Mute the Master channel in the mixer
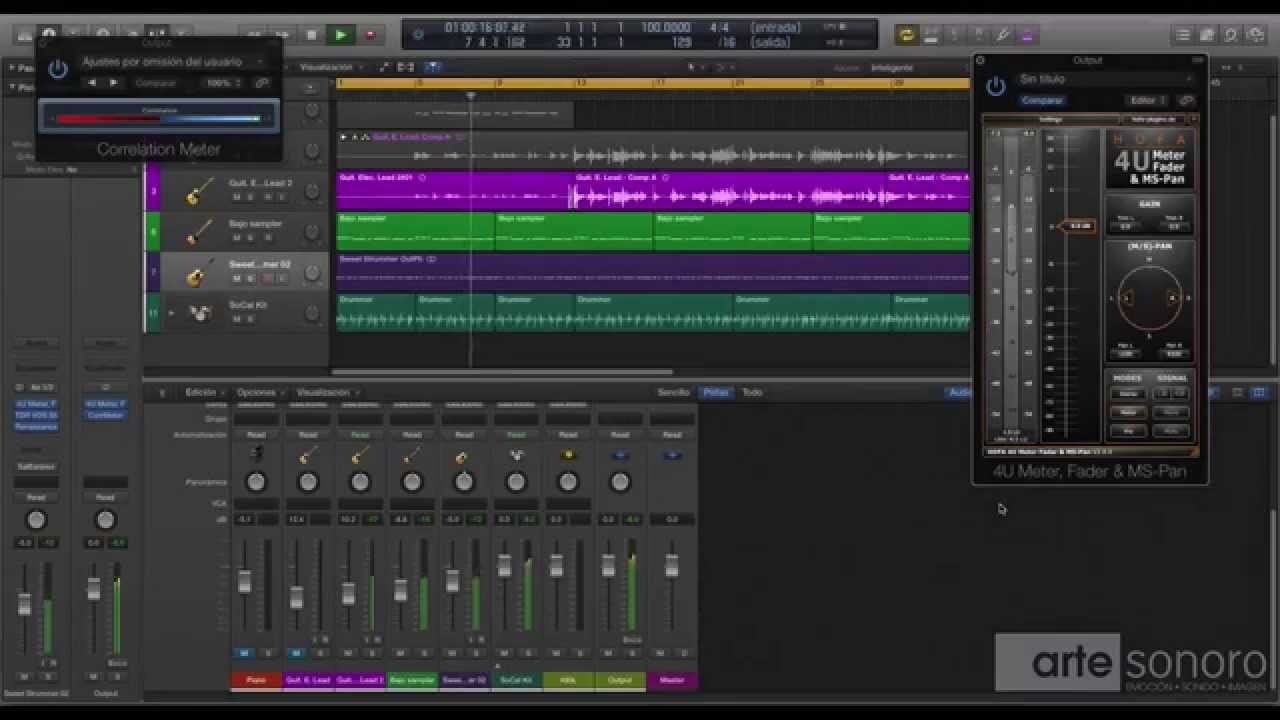This screenshot has width=1280, height=720. click(659, 653)
